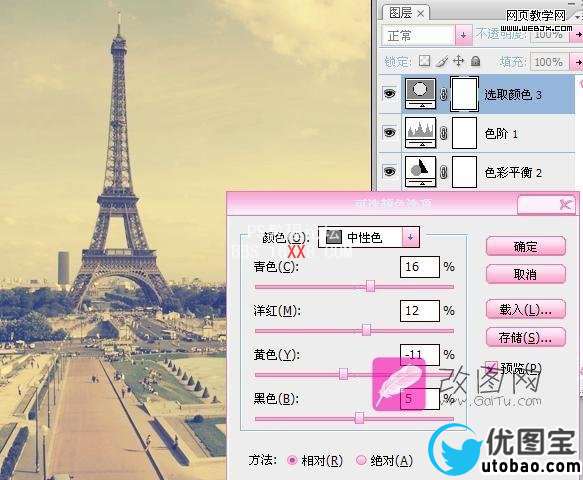
Task: Click the lock position move icon
Action: click(x=458, y=61)
